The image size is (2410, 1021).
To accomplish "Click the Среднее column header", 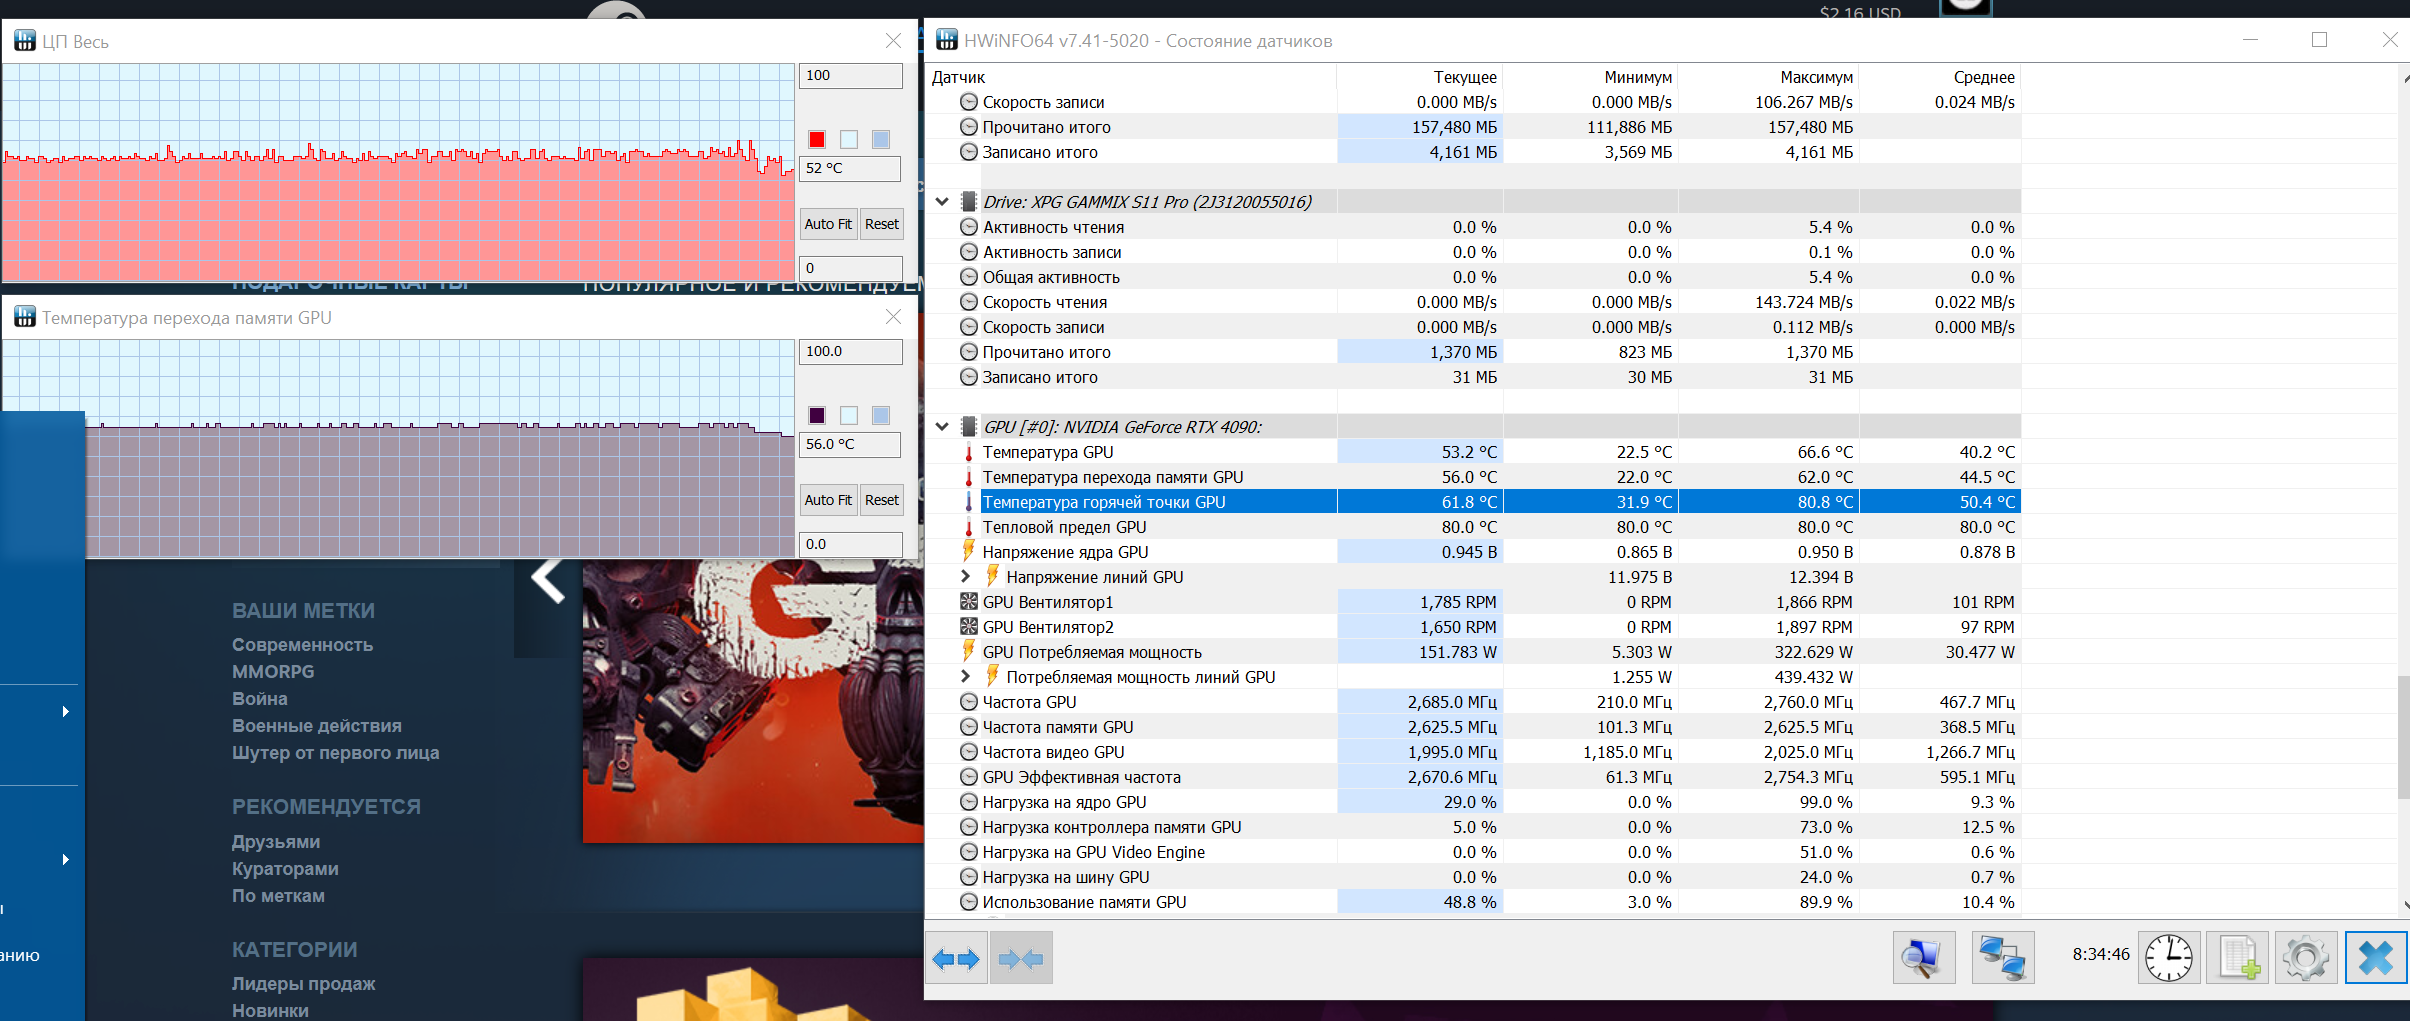I will [1940, 77].
